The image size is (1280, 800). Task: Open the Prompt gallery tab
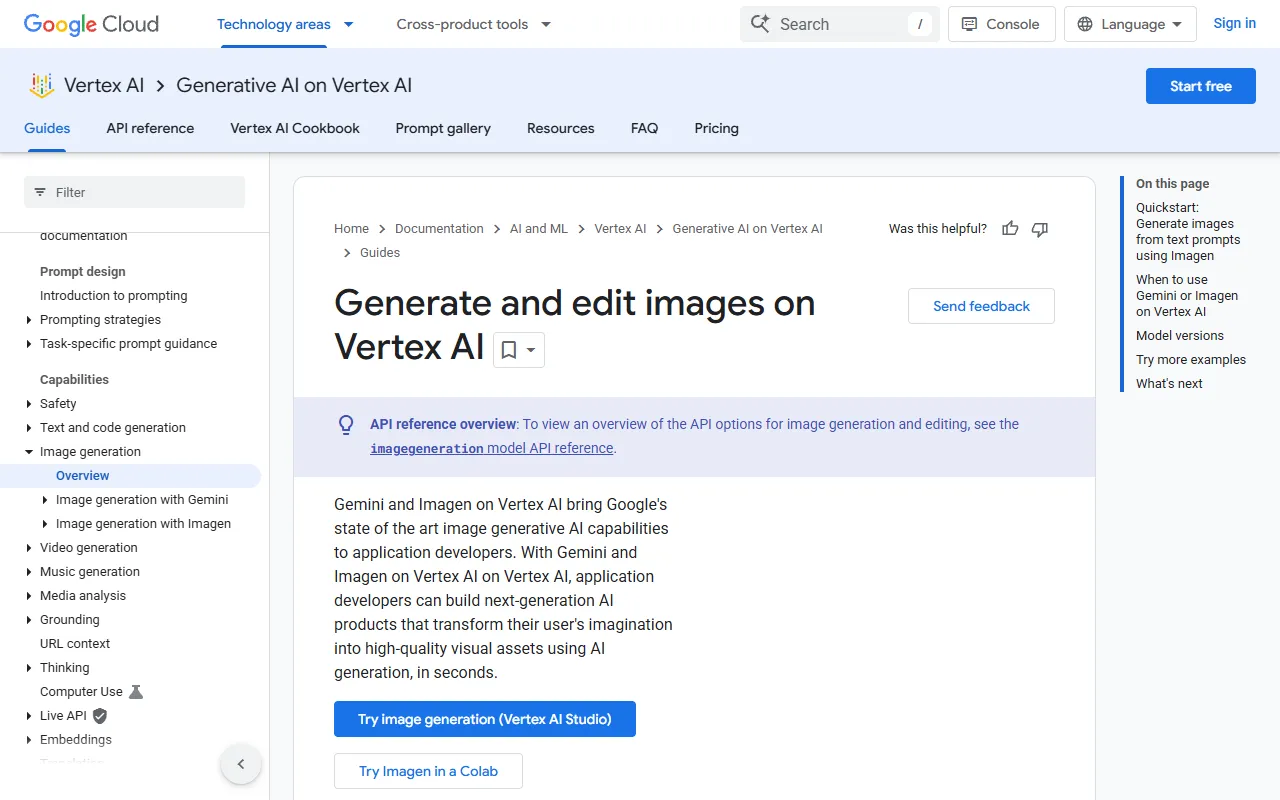click(x=443, y=128)
